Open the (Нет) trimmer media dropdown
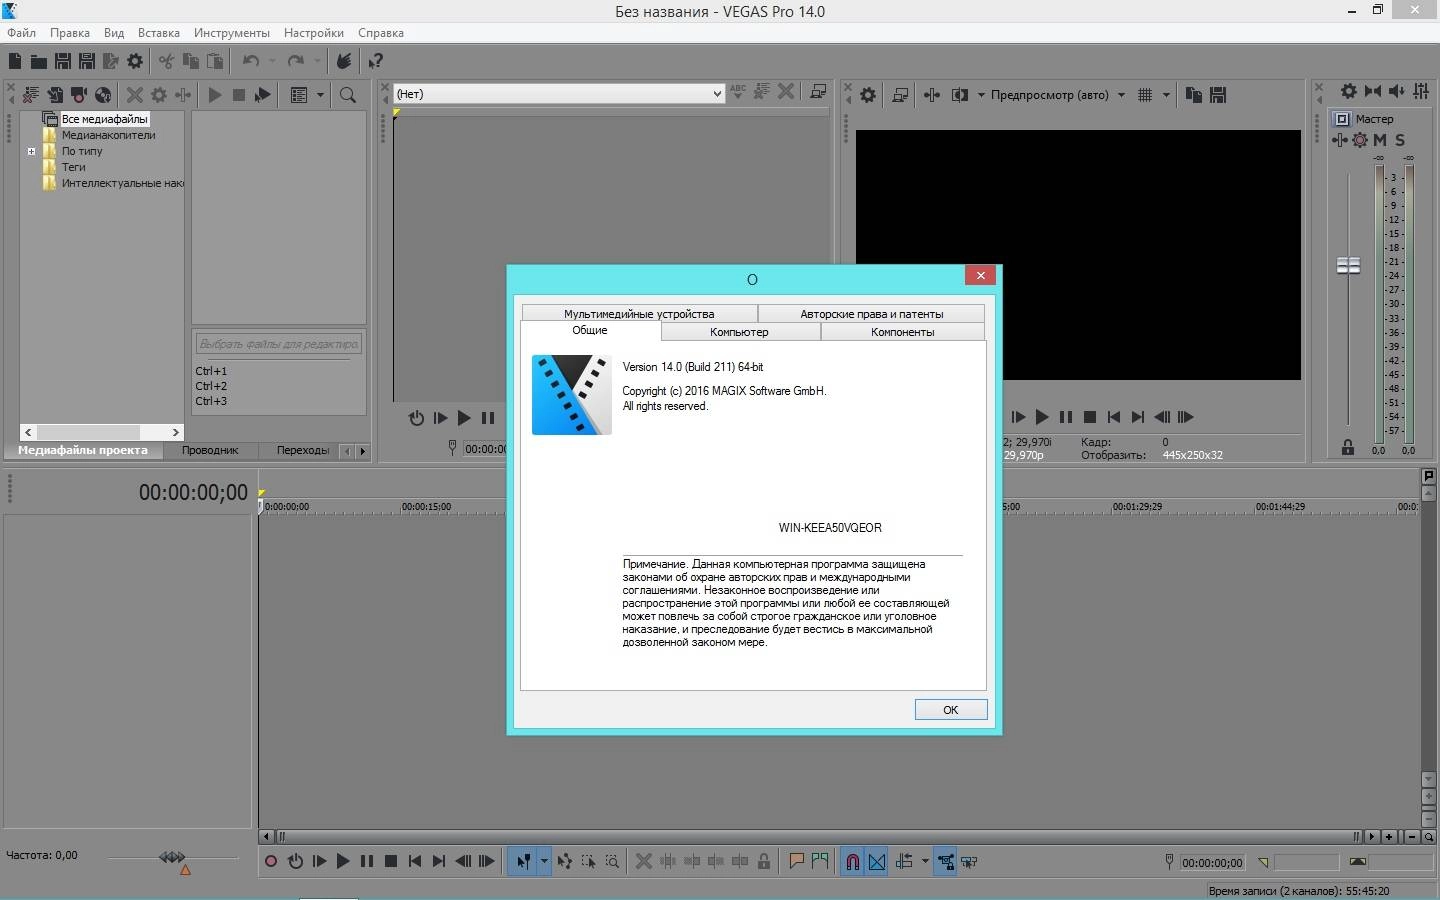Image resolution: width=1440 pixels, height=900 pixels. (x=717, y=94)
